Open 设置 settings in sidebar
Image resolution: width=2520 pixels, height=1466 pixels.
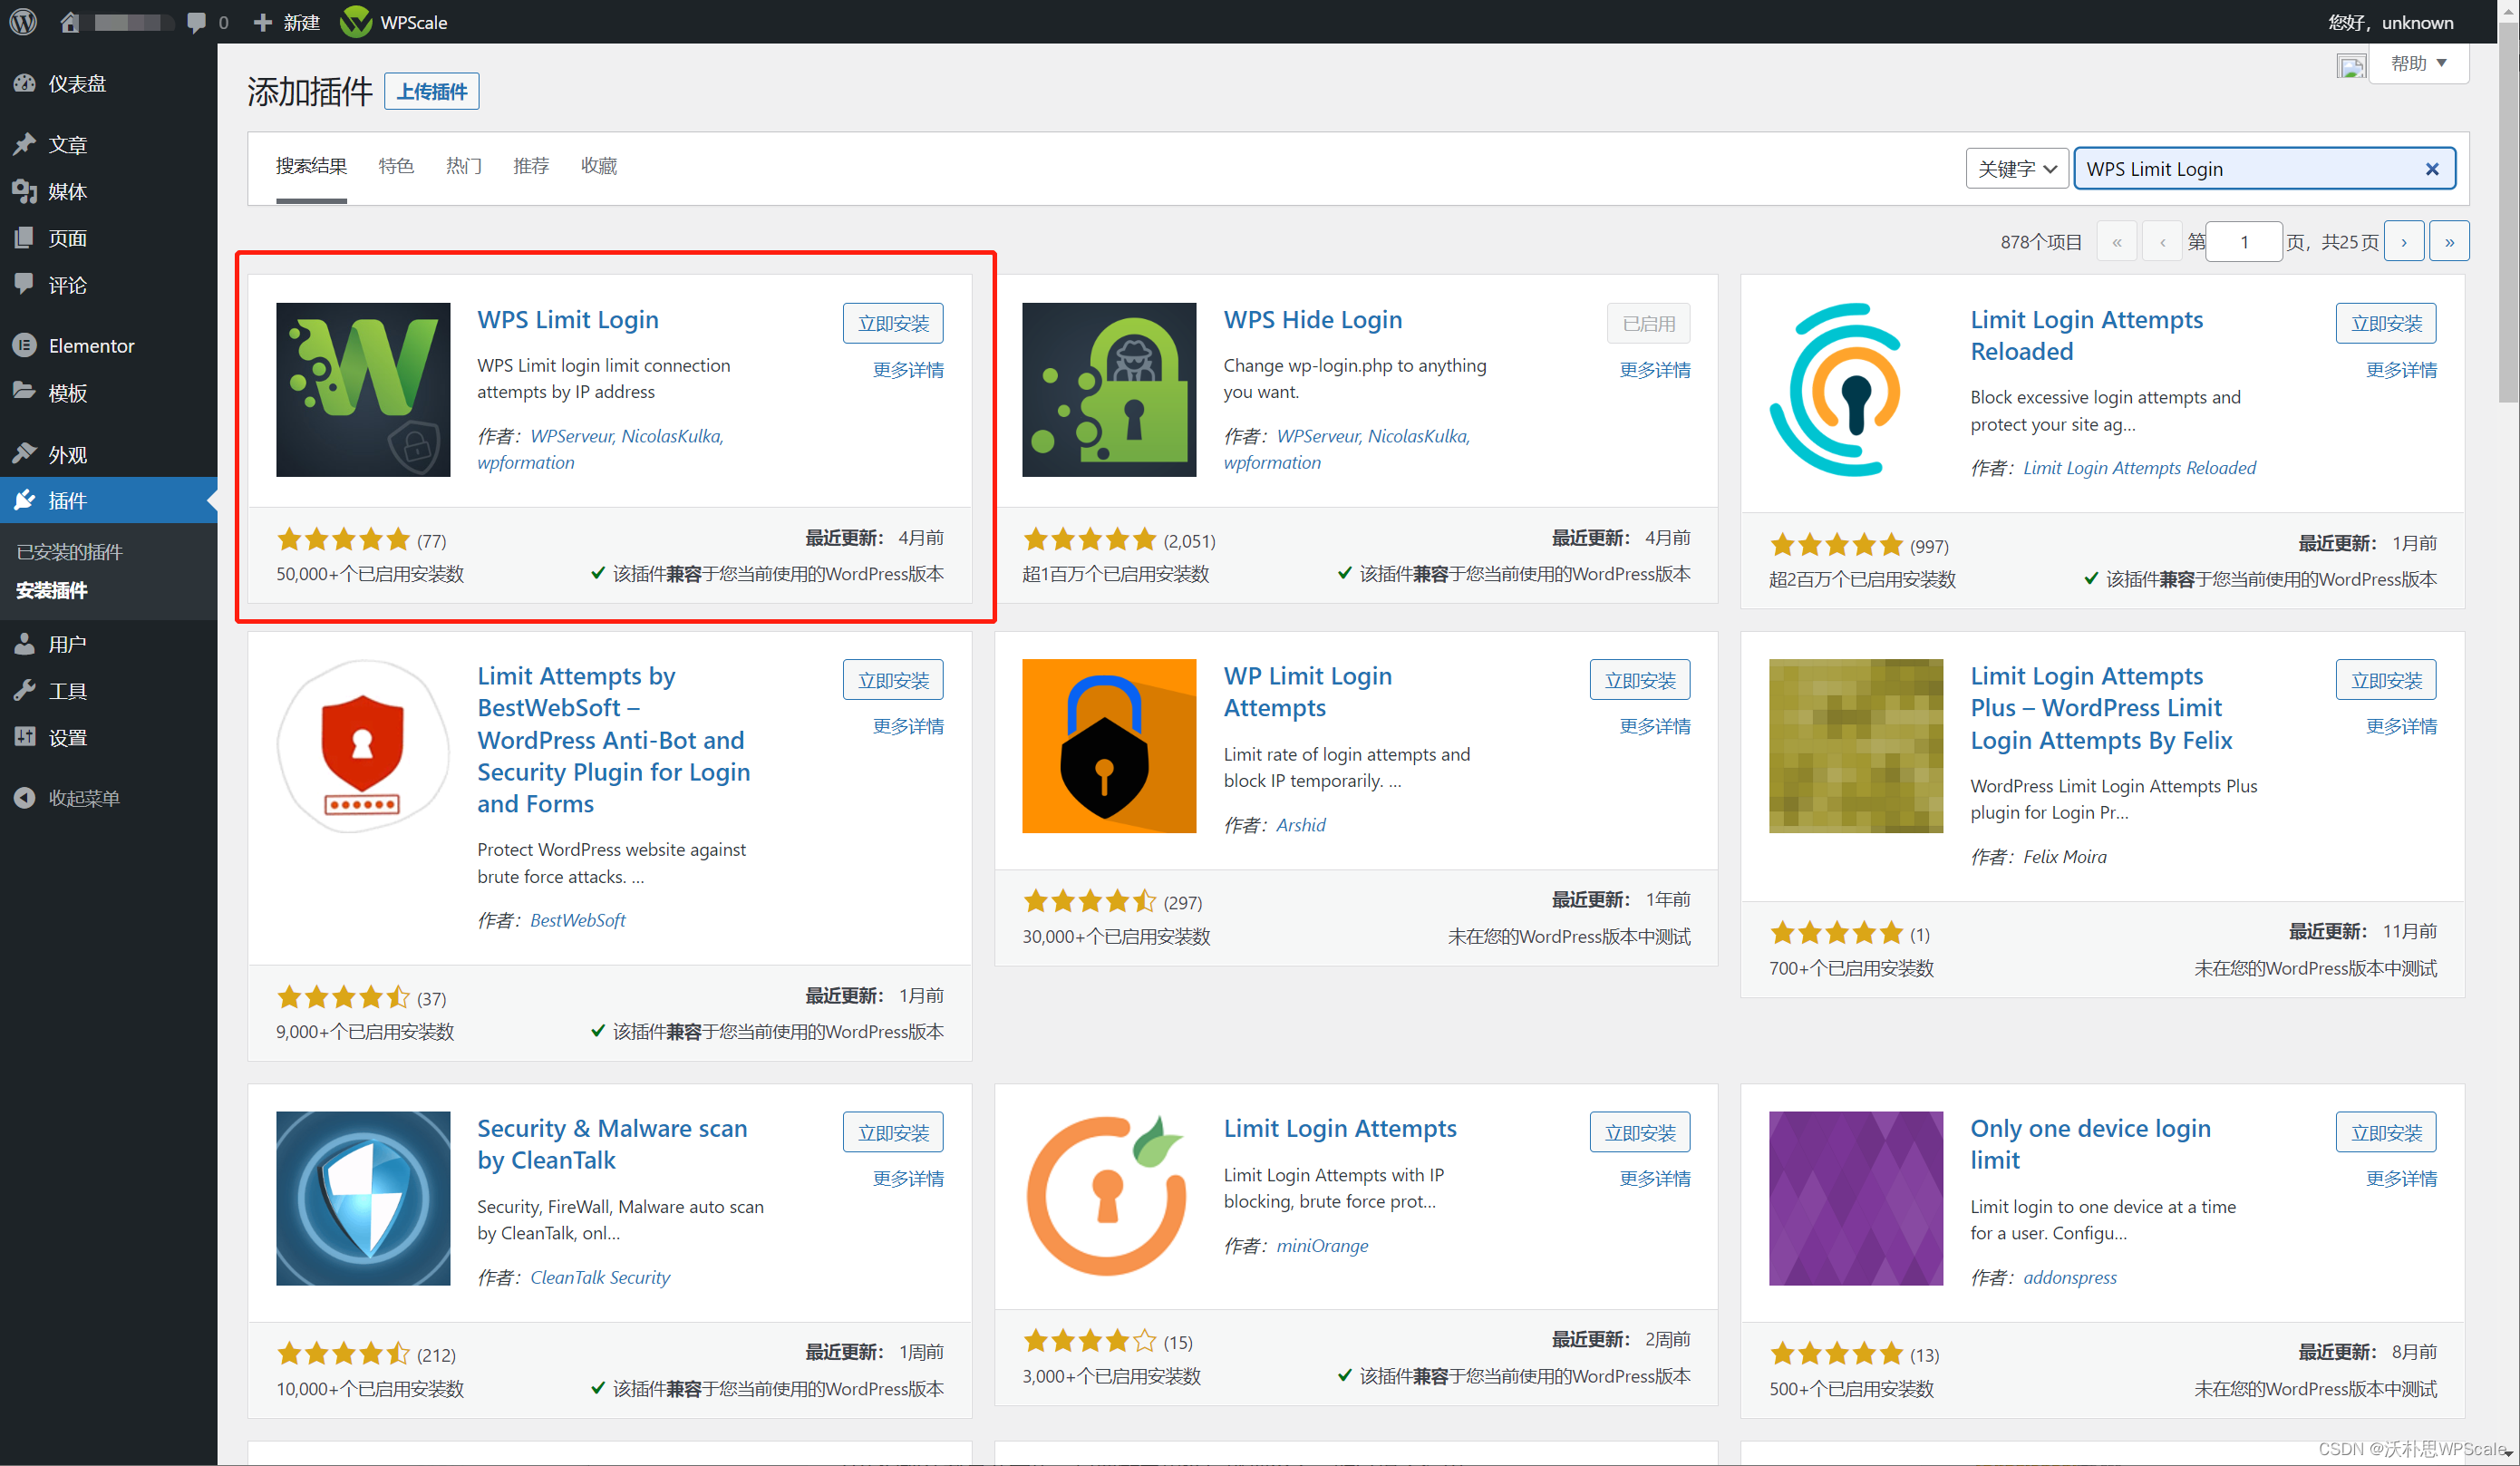pos(67,737)
